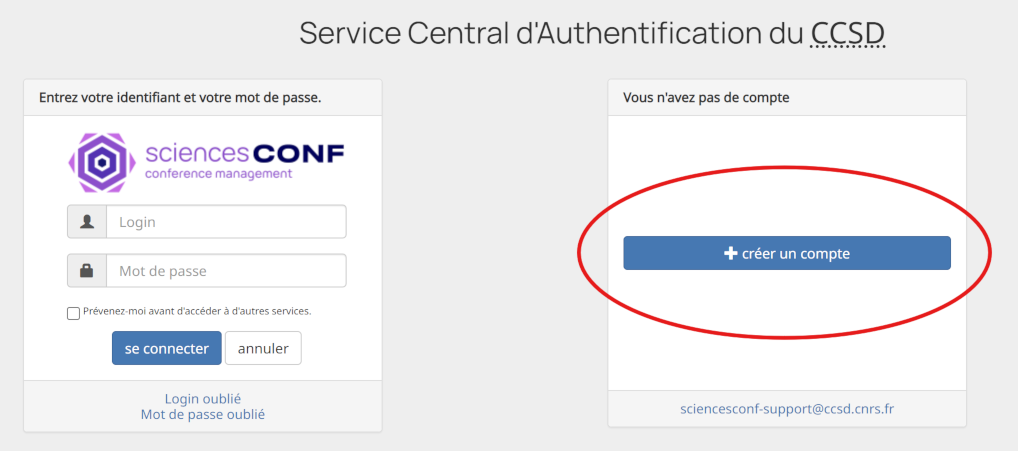This screenshot has height=451, width=1018.
Task: Enable the Prévenez-moi checkbox
Action: click(x=73, y=313)
